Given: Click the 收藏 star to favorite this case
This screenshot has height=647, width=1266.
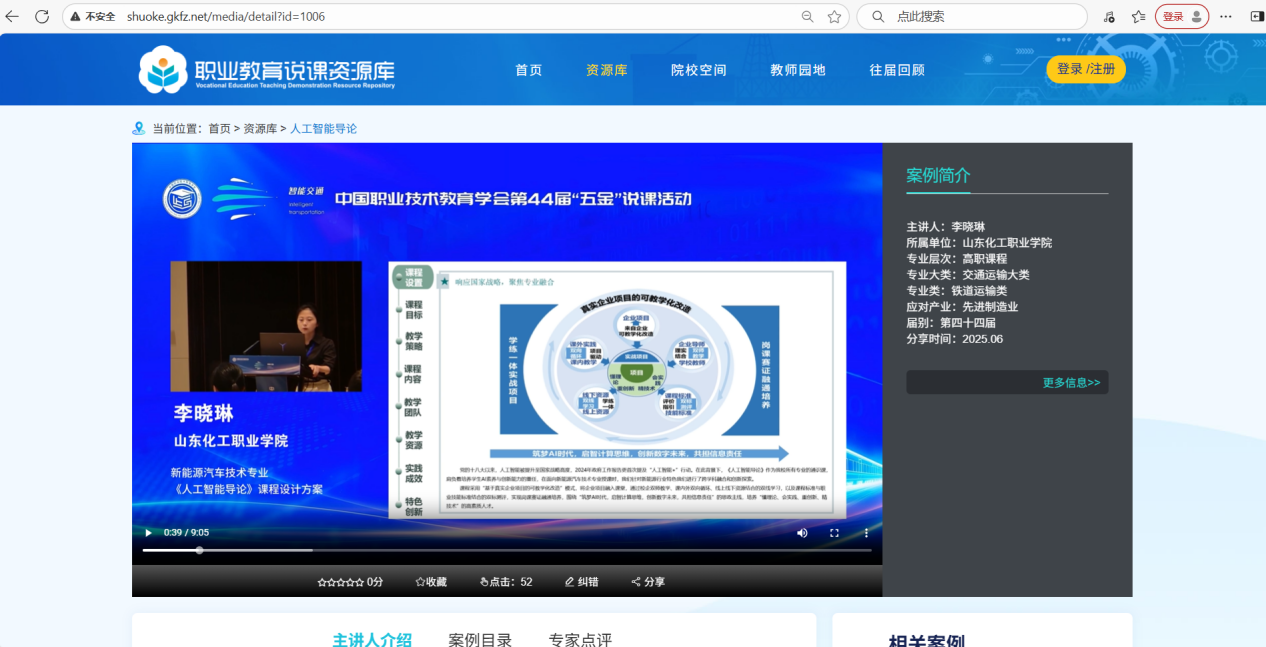Looking at the screenshot, I should 431,582.
